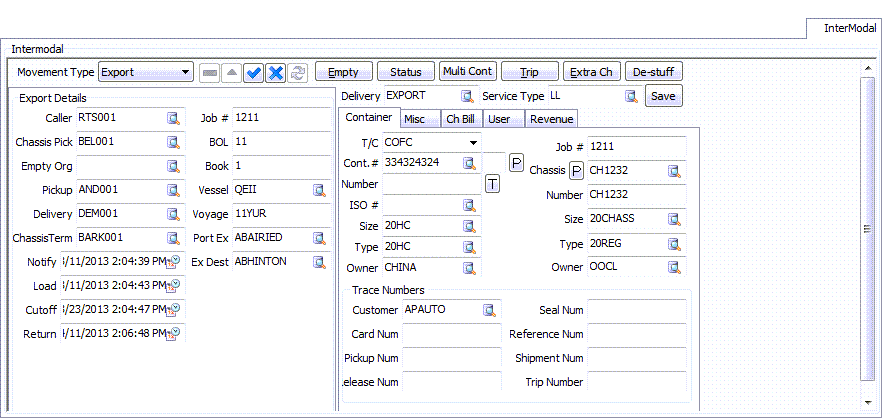Open calendar picker on the Cutoff date
This screenshot has width=884, height=419.
175,310
